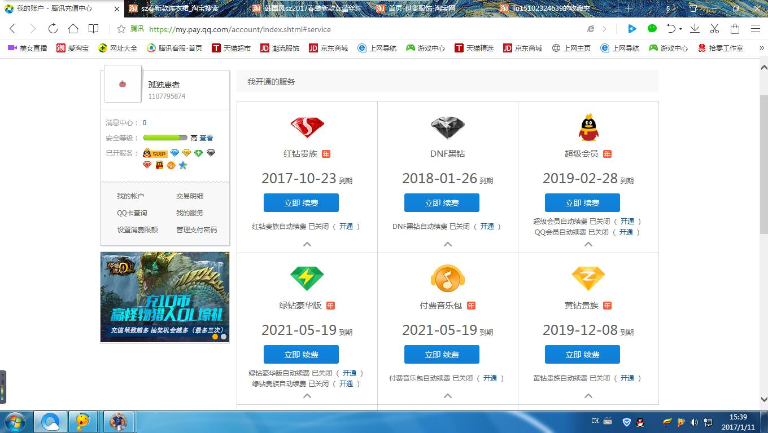Click the vertical scrollbar down arrow
The image size is (768, 433).
764,400
